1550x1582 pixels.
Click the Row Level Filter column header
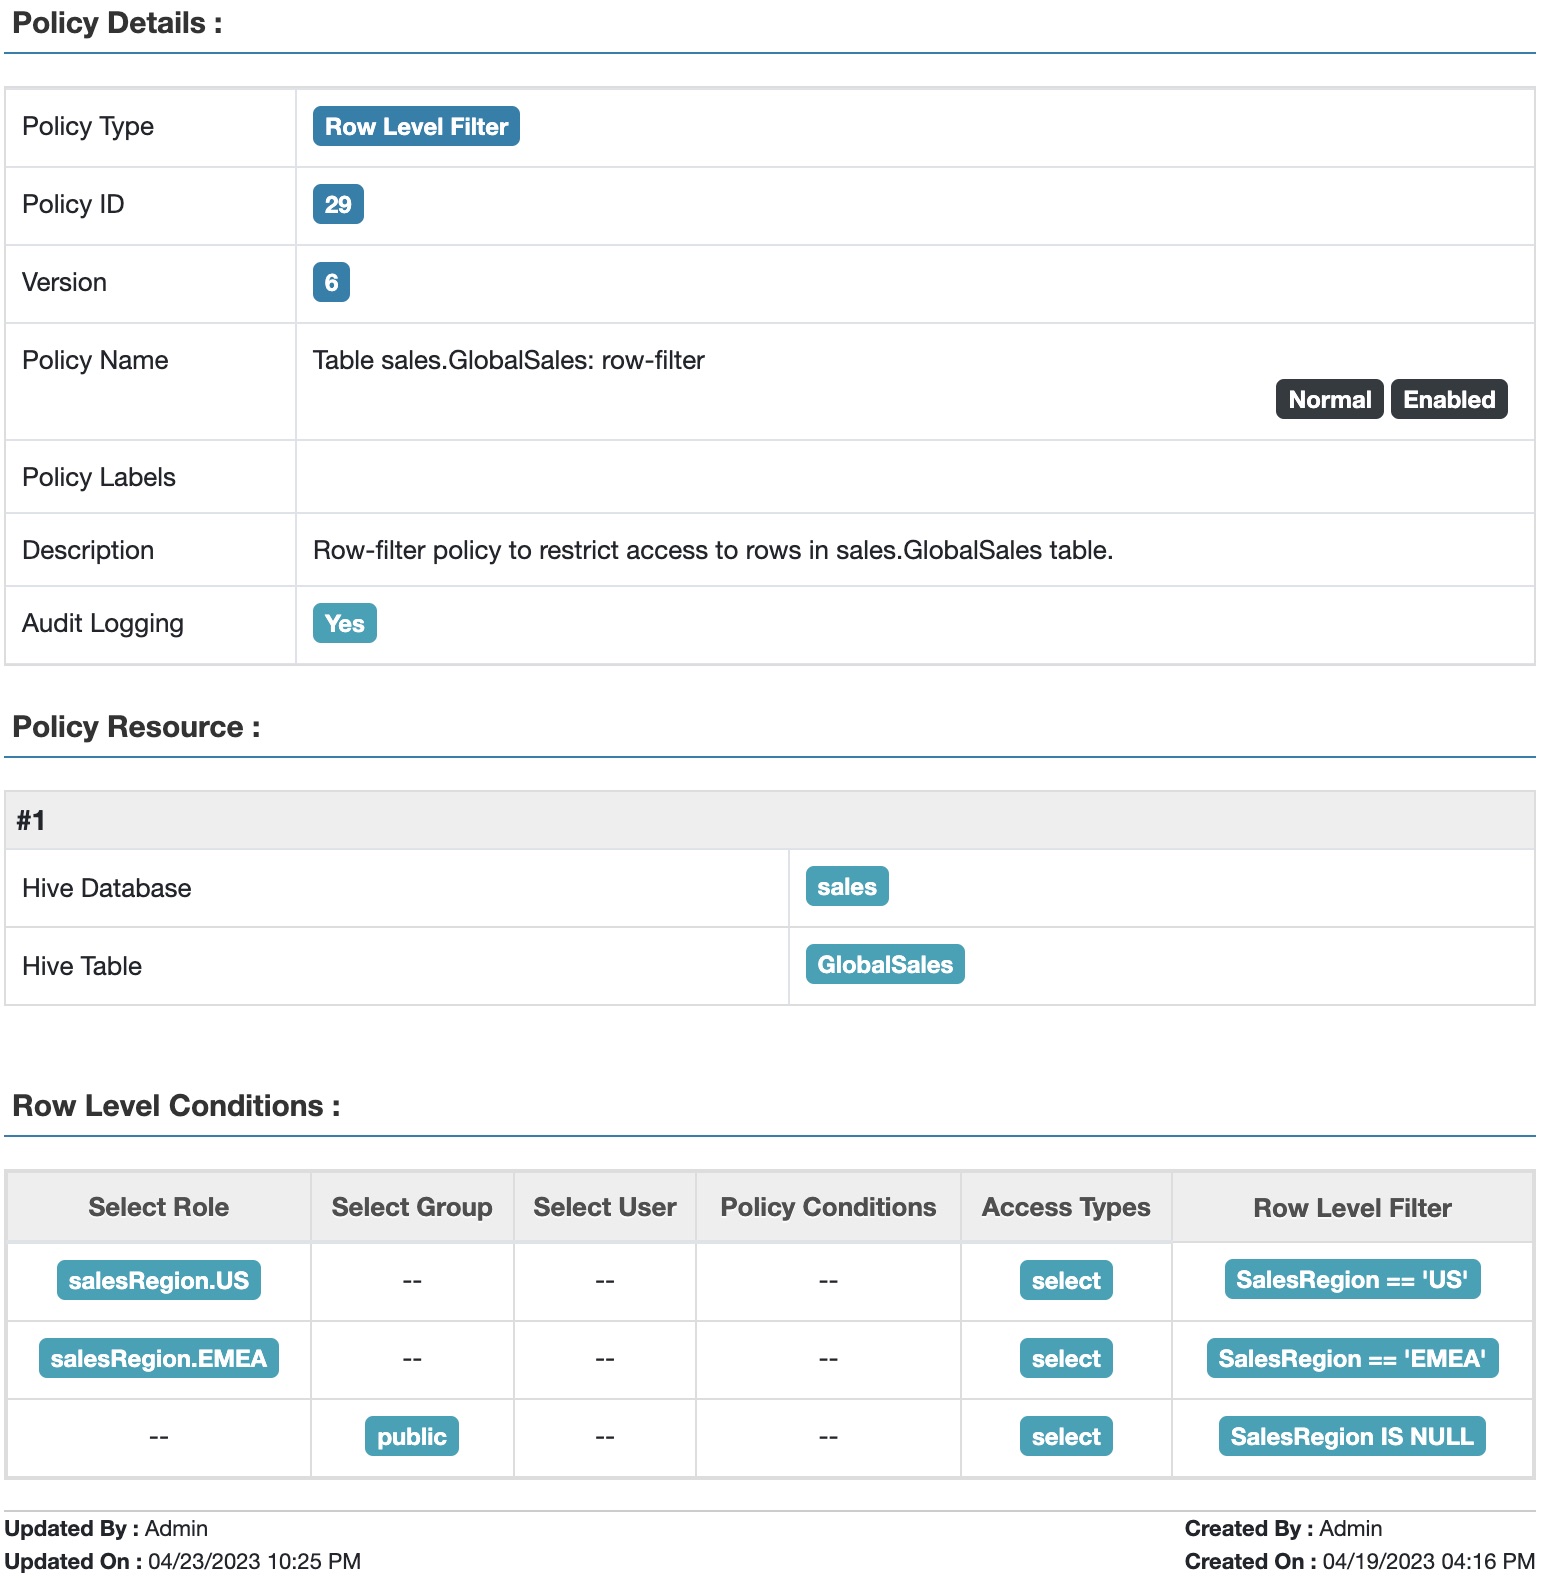point(1351,1209)
